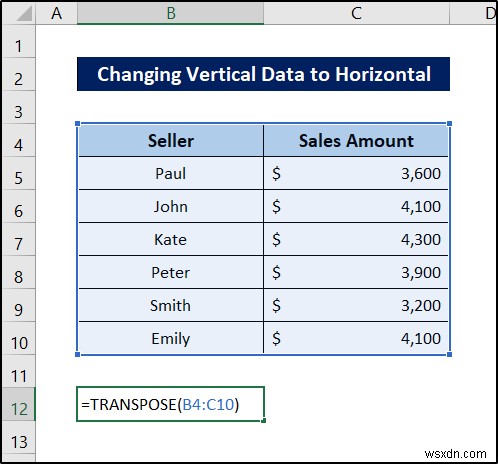Select row 7 header
Image resolution: width=498 pixels, height=464 pixels.
coord(19,239)
